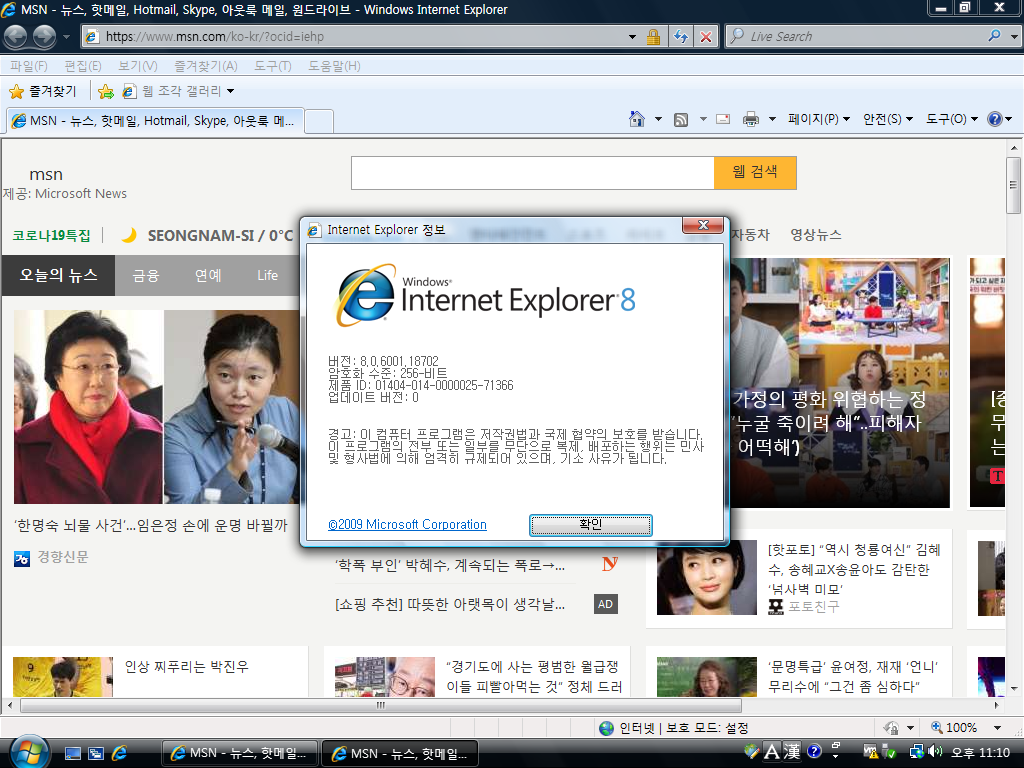
Task: Click the Add to Favorites Bar icon
Action: (106, 91)
